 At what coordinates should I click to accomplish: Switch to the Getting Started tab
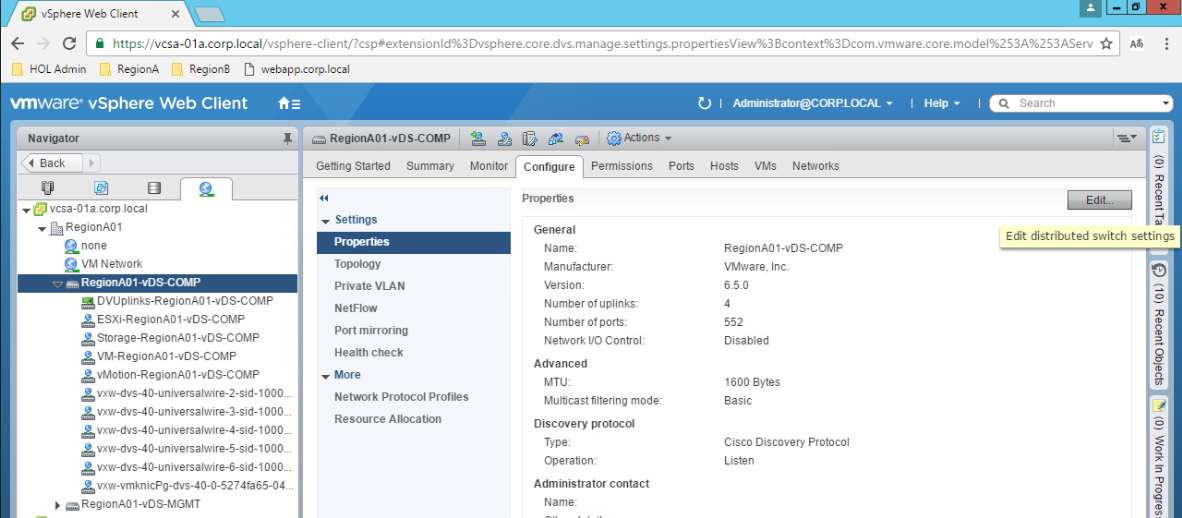pos(353,166)
